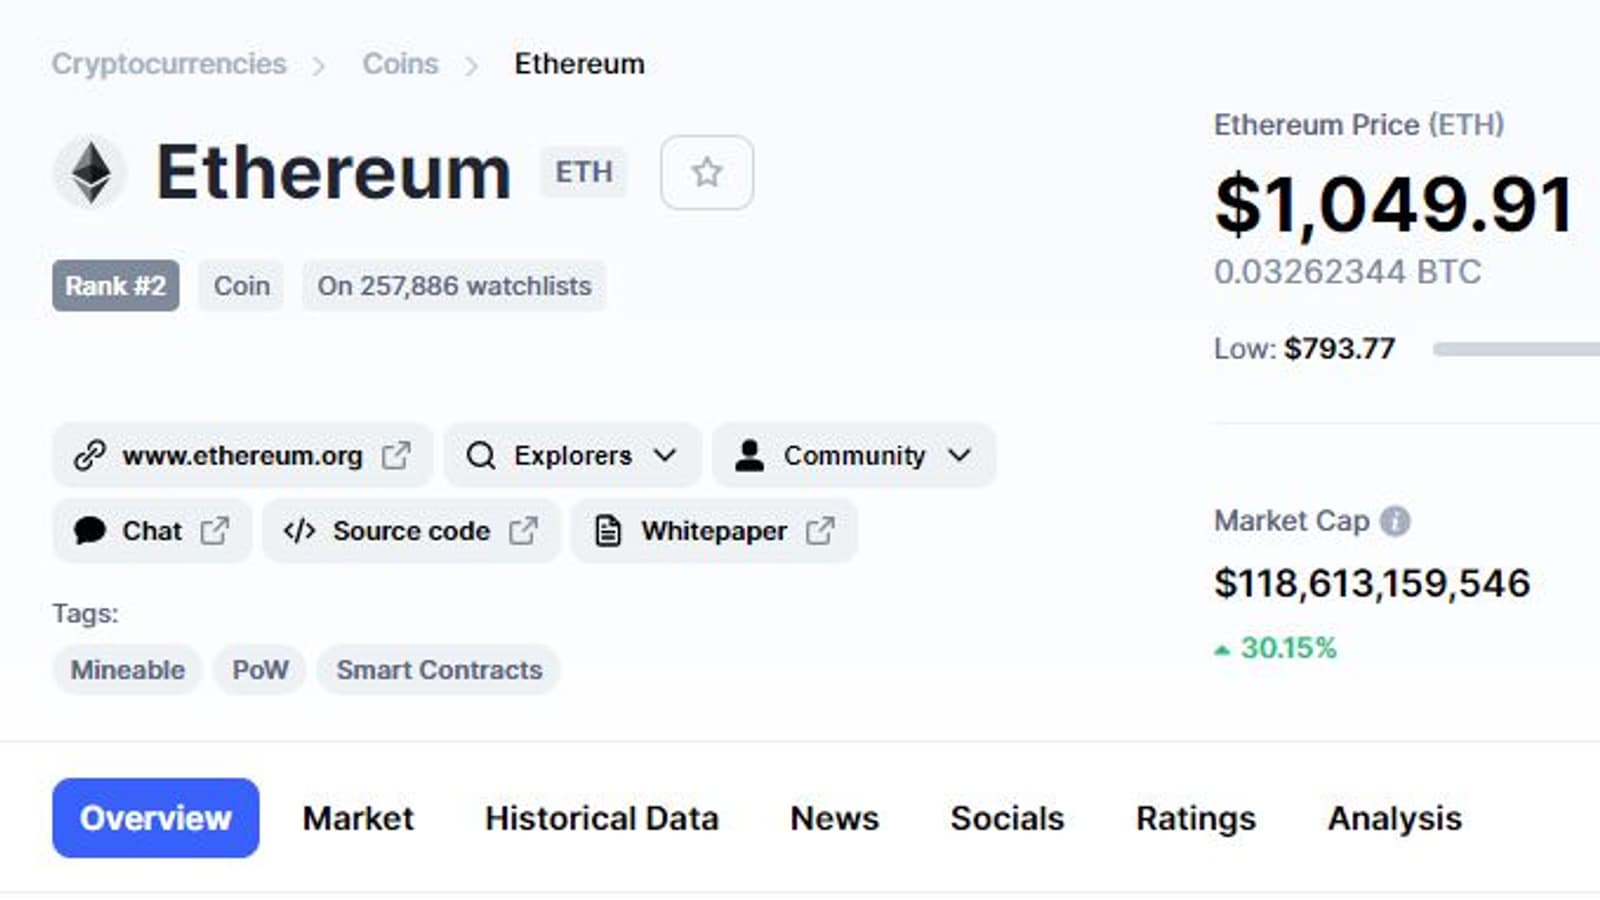This screenshot has width=1600, height=900.
Task: Click the Whitepaper document icon
Action: 608,531
